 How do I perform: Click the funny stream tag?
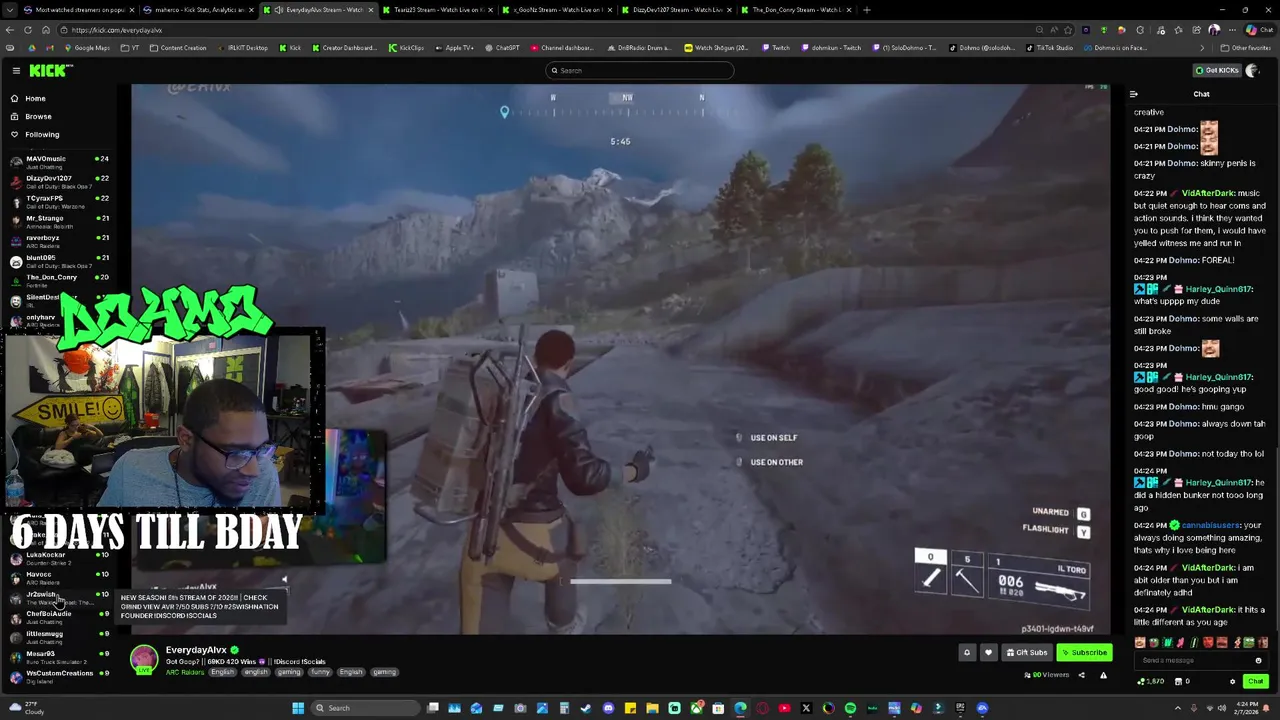coord(320,672)
